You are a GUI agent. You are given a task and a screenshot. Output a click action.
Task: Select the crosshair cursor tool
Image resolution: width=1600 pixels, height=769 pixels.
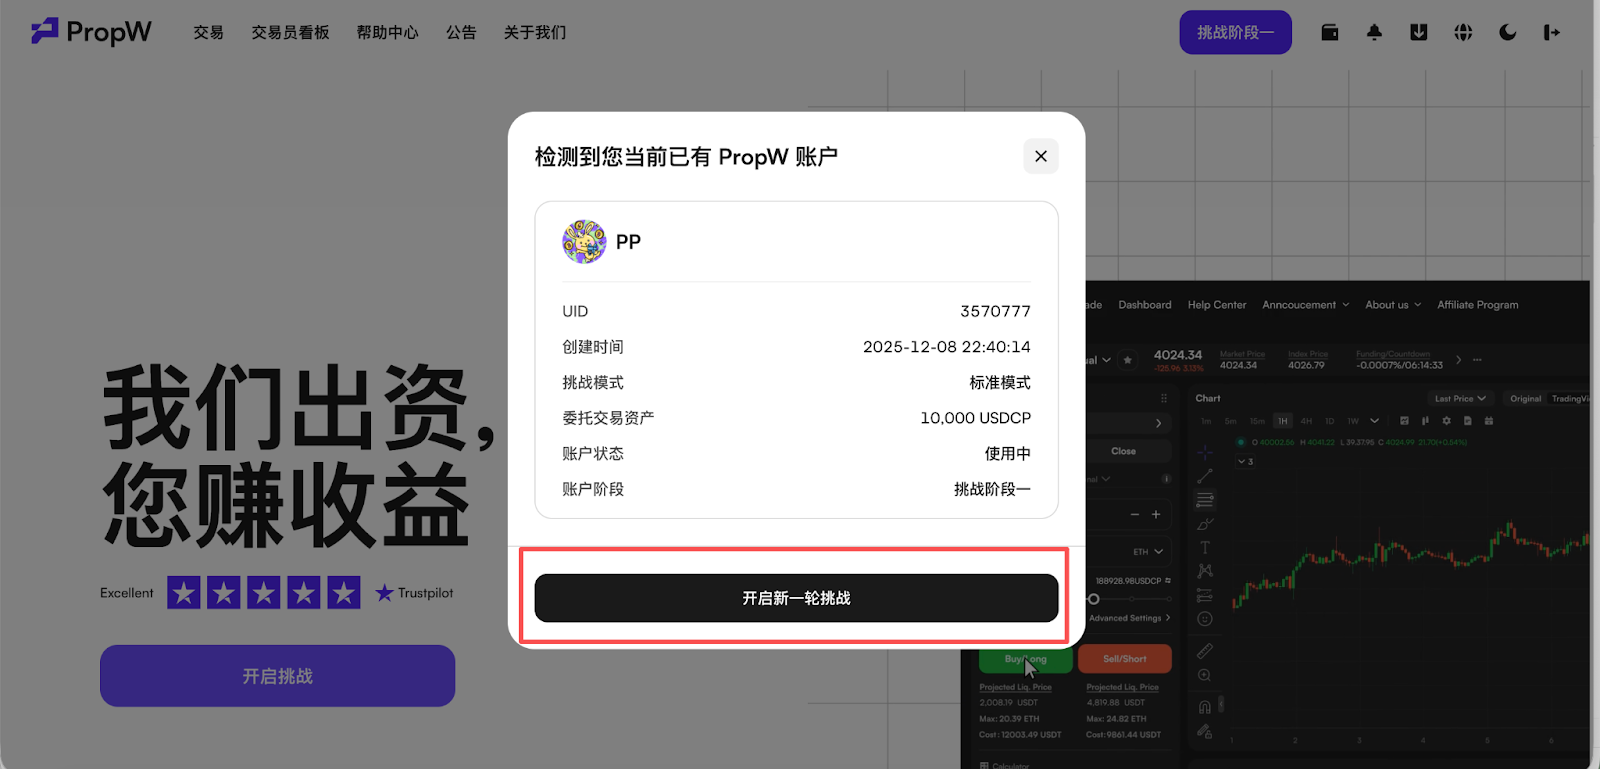click(1205, 452)
